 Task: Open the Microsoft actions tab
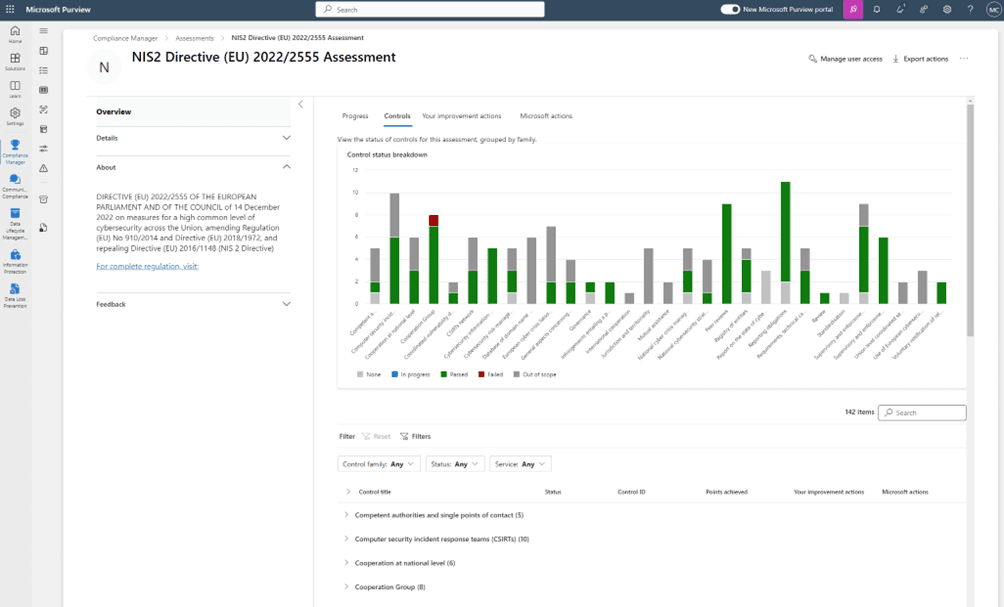click(x=546, y=116)
